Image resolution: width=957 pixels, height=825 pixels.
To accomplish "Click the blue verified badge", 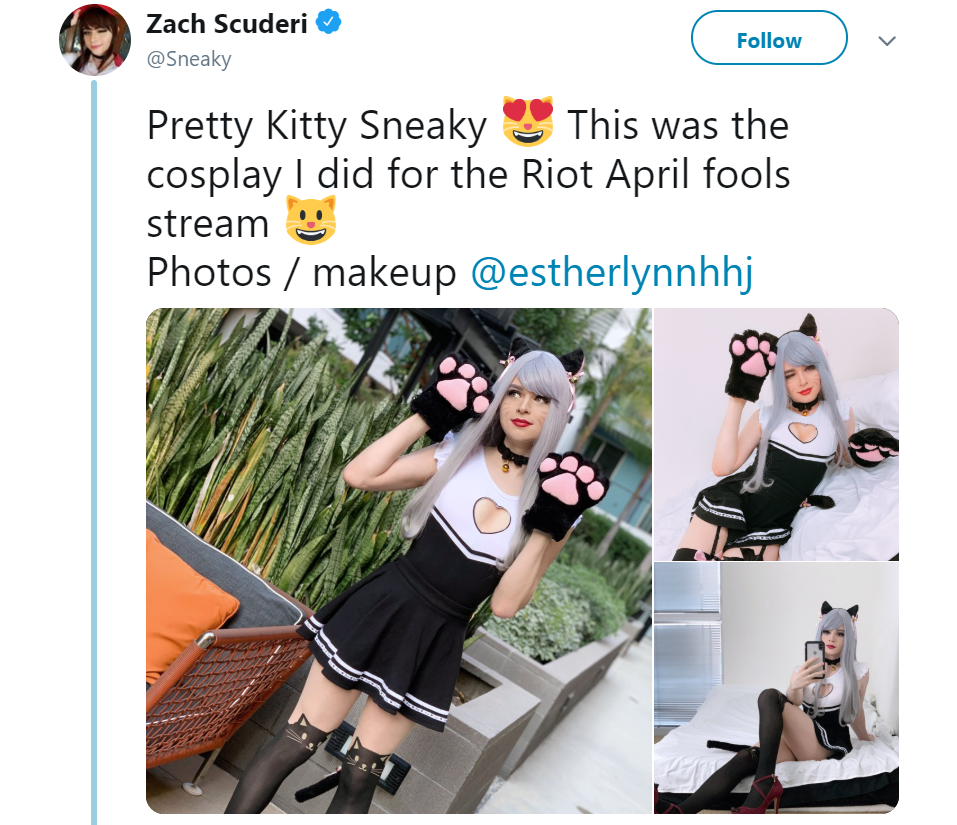I will 329,23.
